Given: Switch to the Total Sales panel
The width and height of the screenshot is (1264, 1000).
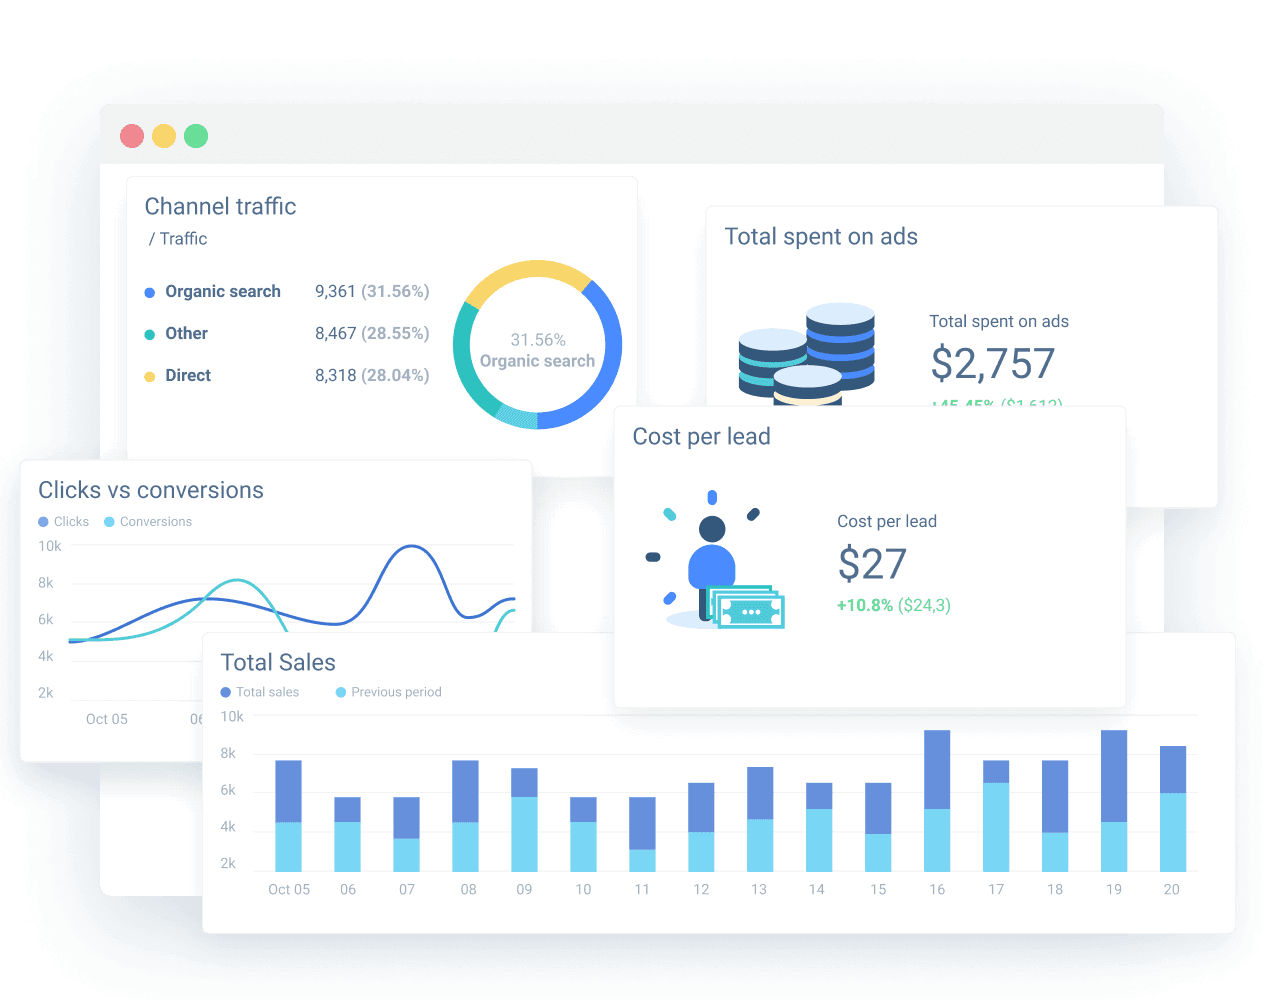Looking at the screenshot, I should (278, 662).
